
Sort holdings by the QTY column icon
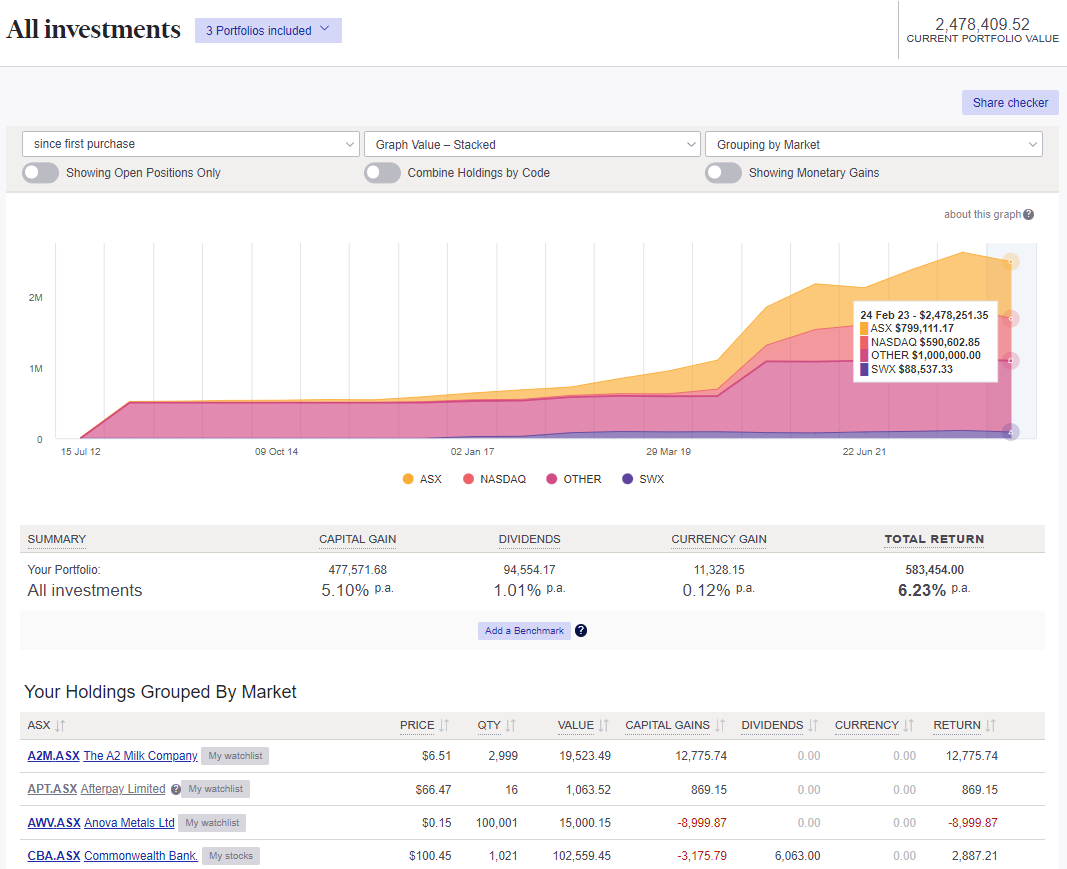510,725
